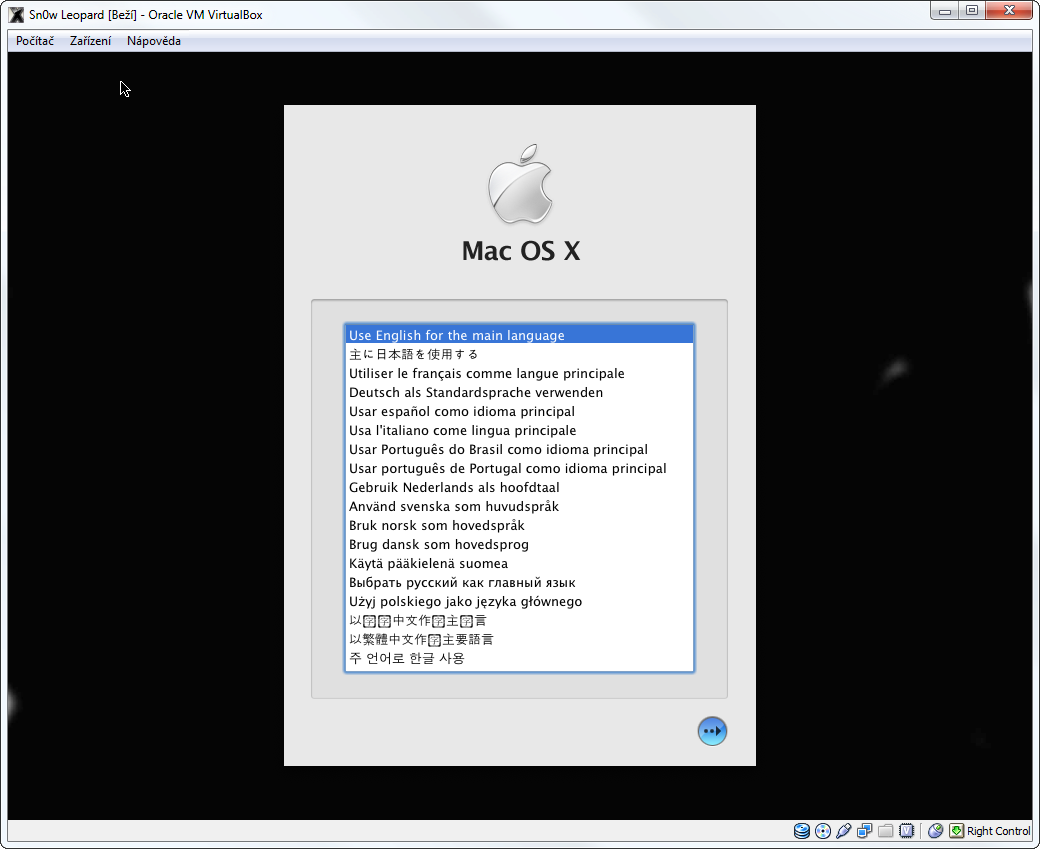The width and height of the screenshot is (1040, 849).
Task: Select the Simplified Chinese row with missing glyphs
Action: click(x=519, y=620)
